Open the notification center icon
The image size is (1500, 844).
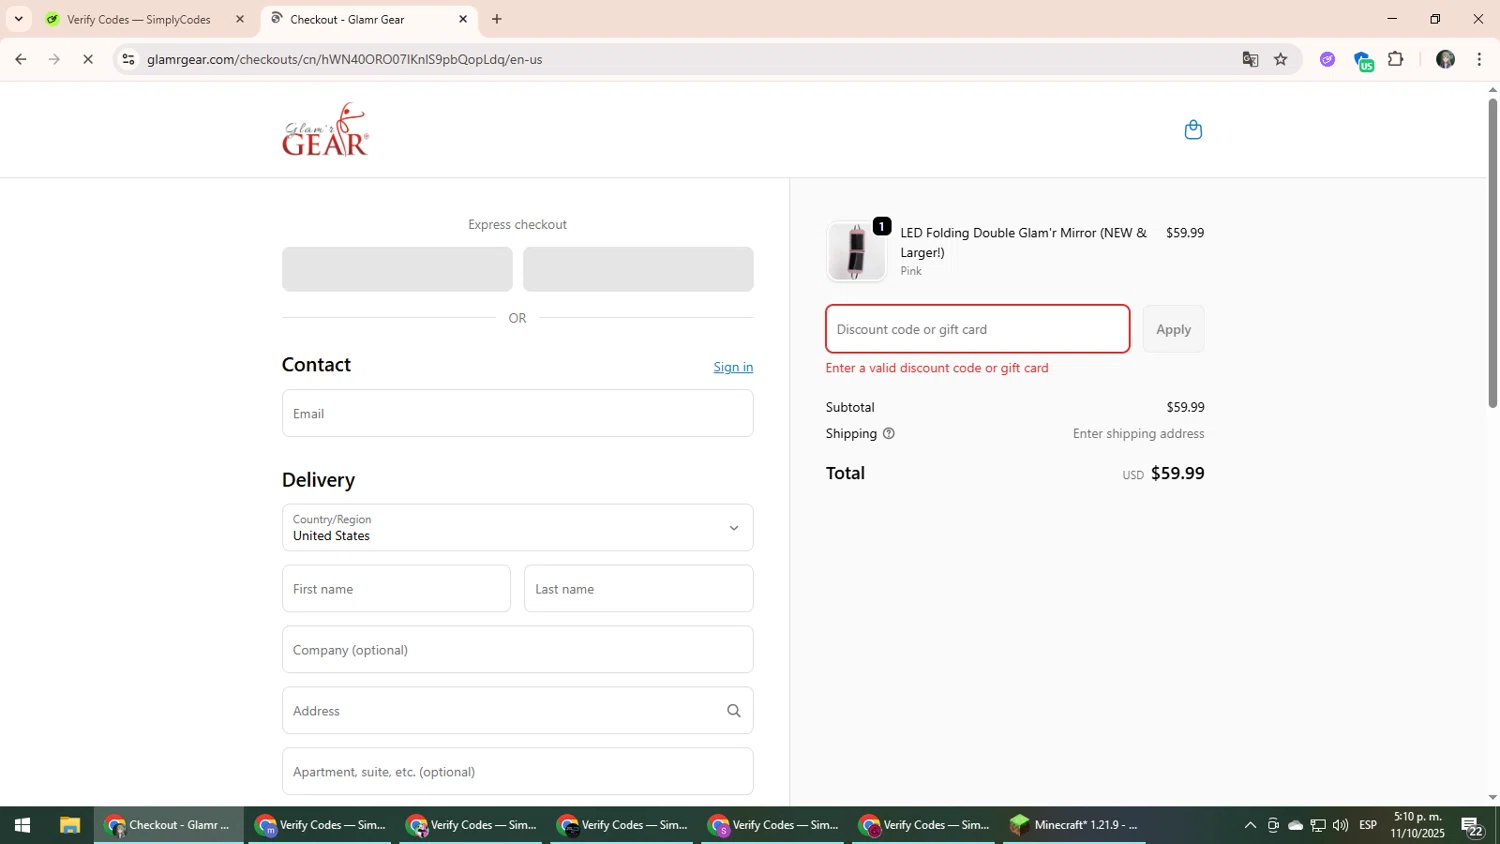coord(1472,826)
